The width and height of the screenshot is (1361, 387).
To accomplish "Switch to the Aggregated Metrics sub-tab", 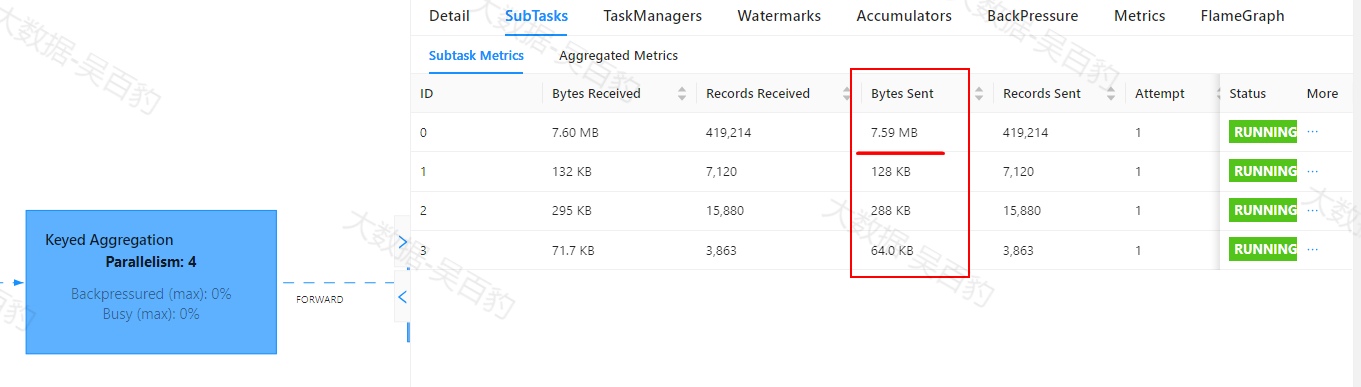I will coord(618,56).
